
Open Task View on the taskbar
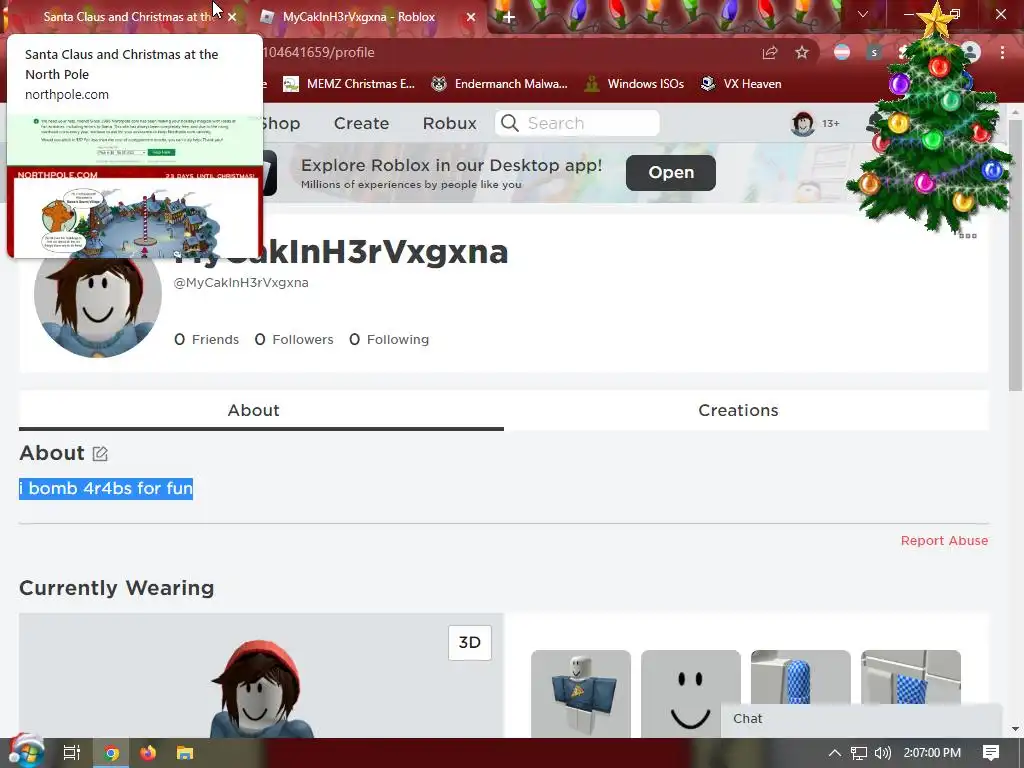72,753
